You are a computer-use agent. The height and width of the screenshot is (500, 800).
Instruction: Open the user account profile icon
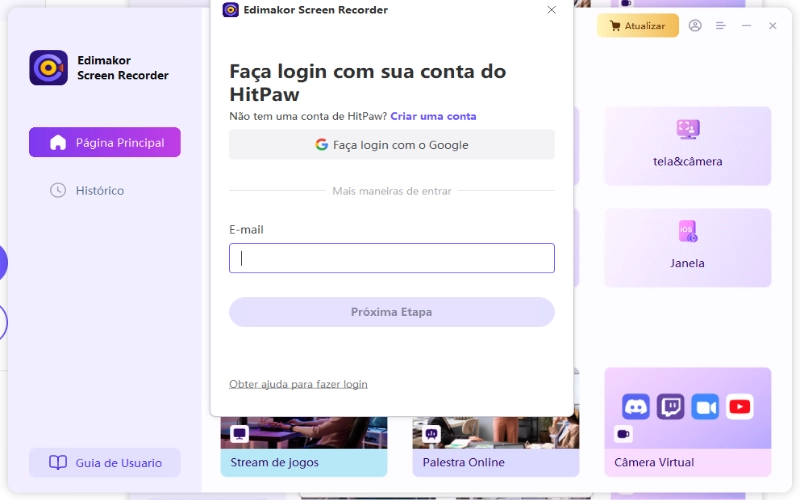(695, 26)
